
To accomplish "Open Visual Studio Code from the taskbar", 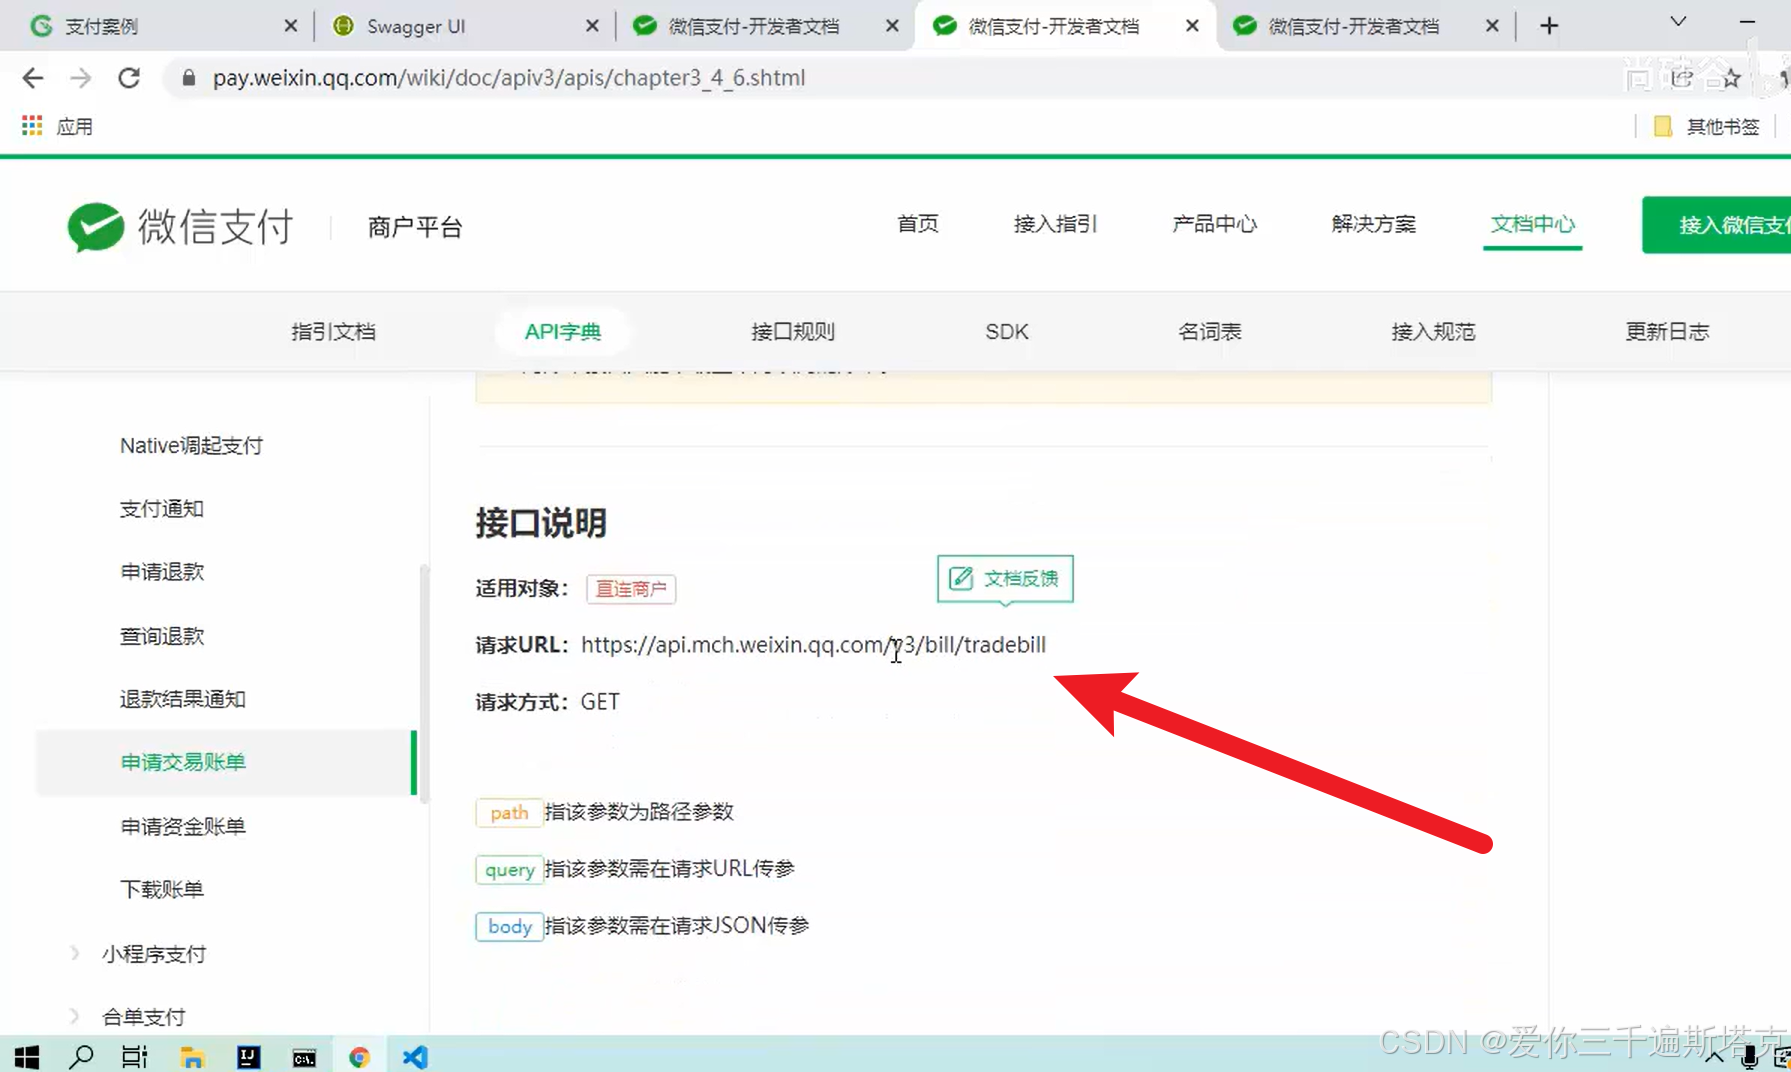I will pos(415,1056).
